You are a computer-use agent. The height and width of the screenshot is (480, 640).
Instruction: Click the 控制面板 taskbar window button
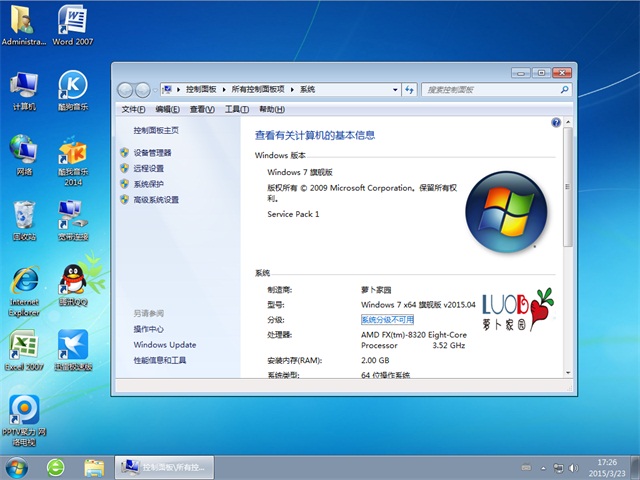pos(164,468)
